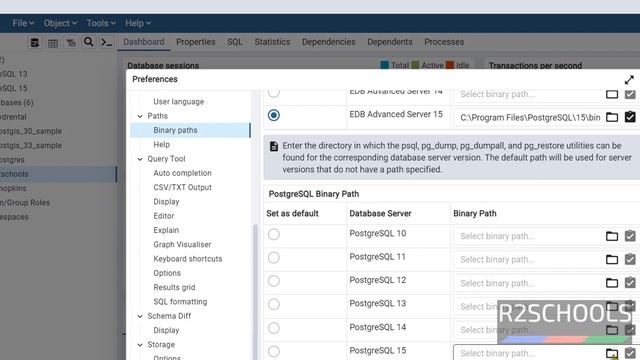Set PostgreSQL 15 as default

(x=273, y=351)
